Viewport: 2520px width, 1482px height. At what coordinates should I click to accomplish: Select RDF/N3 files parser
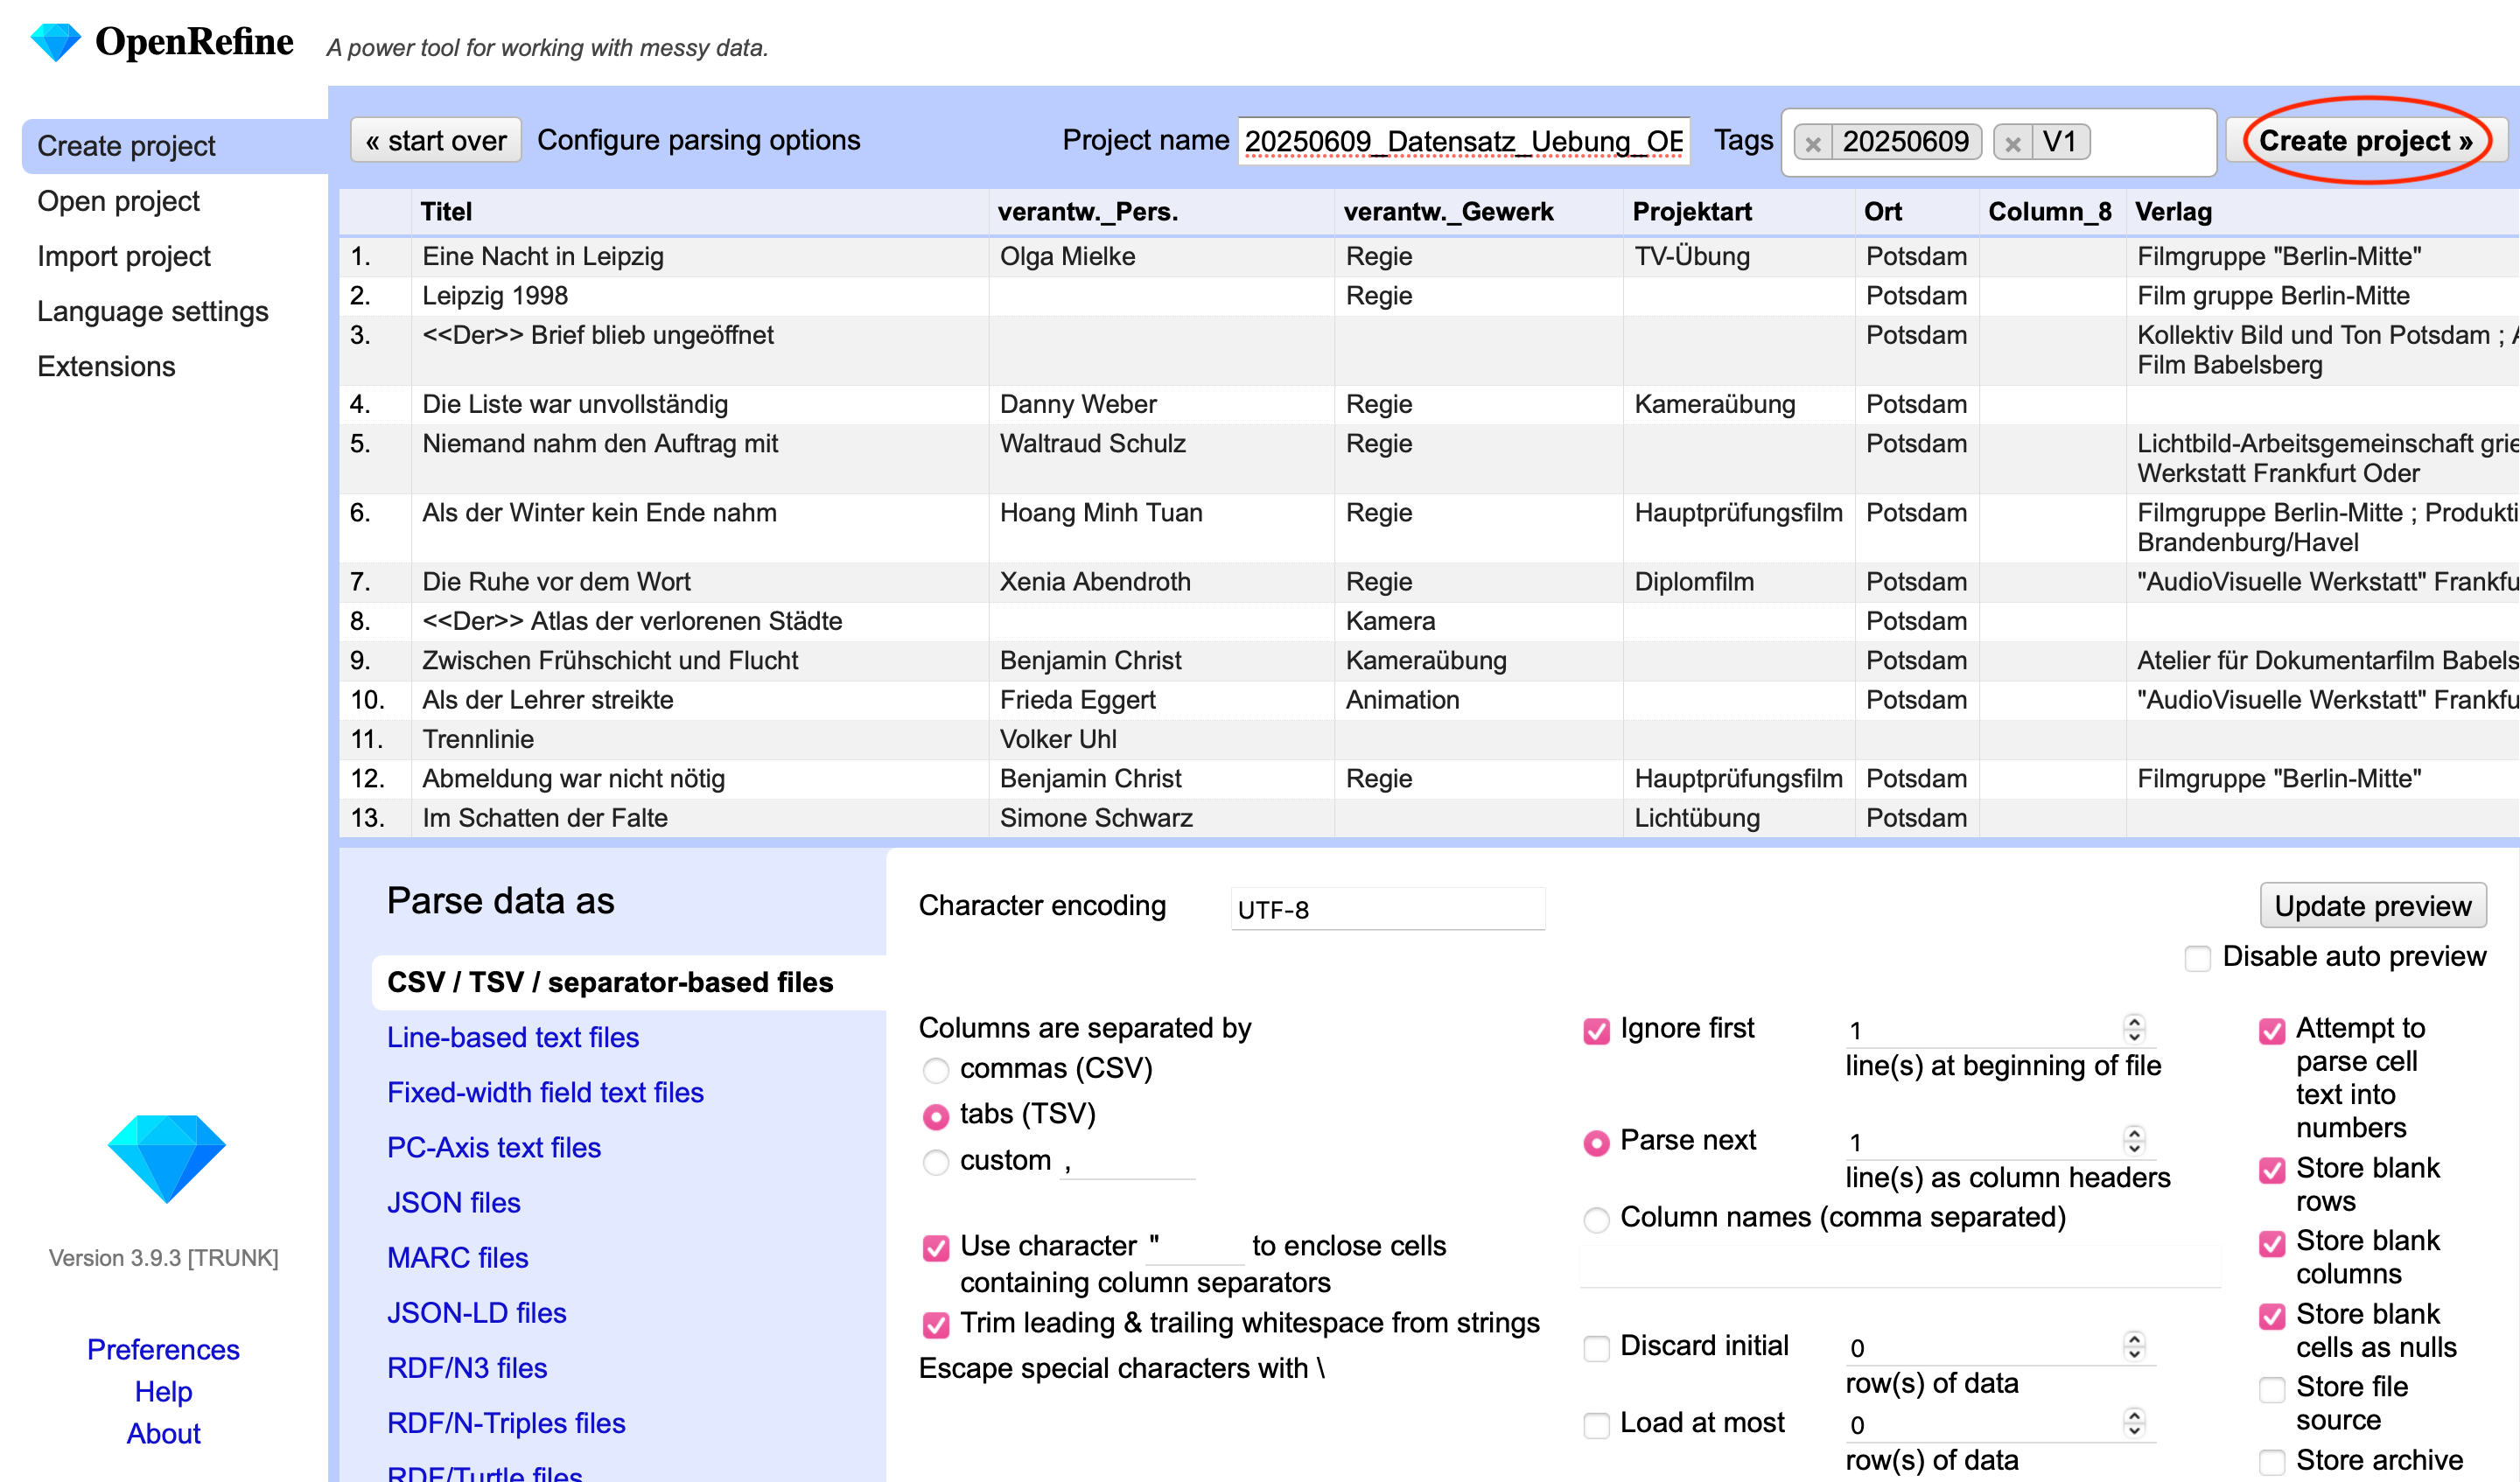[467, 1367]
